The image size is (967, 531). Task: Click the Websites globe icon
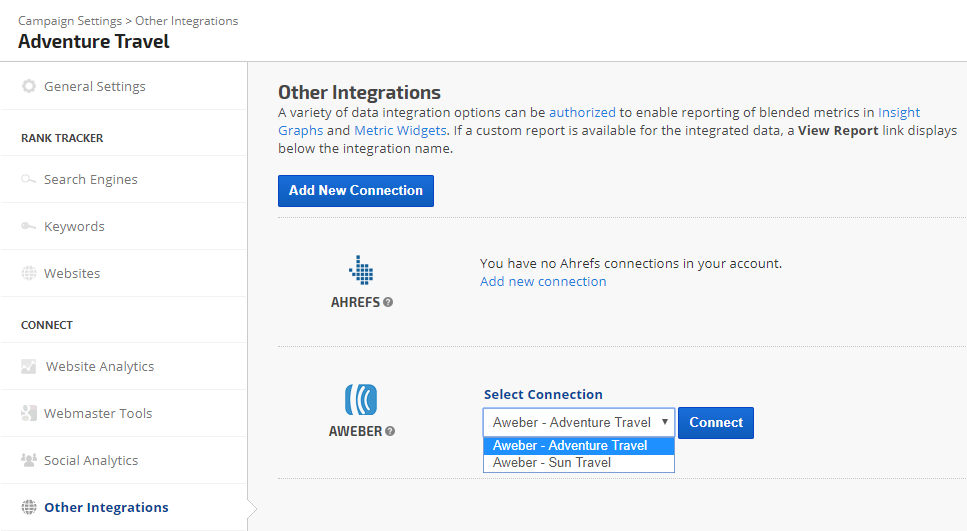pos(29,274)
